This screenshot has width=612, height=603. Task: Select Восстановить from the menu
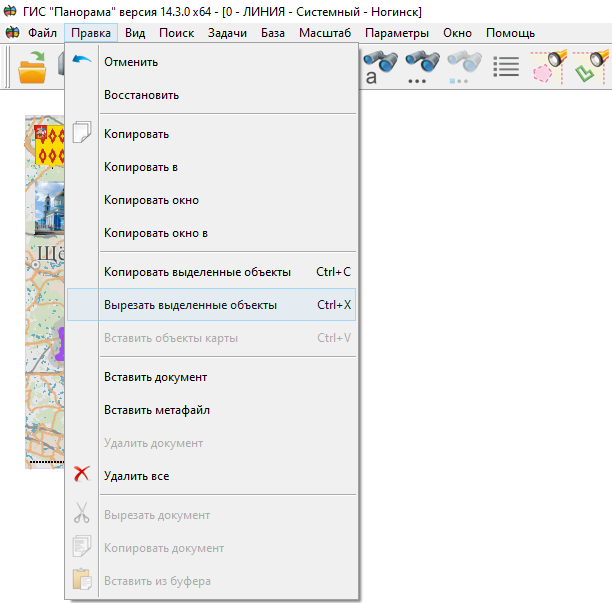(141, 95)
